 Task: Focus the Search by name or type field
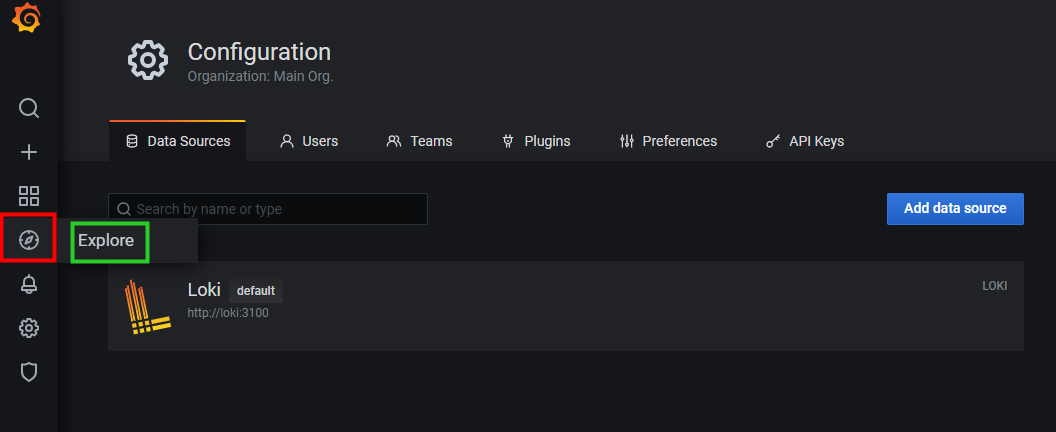[x=267, y=209]
